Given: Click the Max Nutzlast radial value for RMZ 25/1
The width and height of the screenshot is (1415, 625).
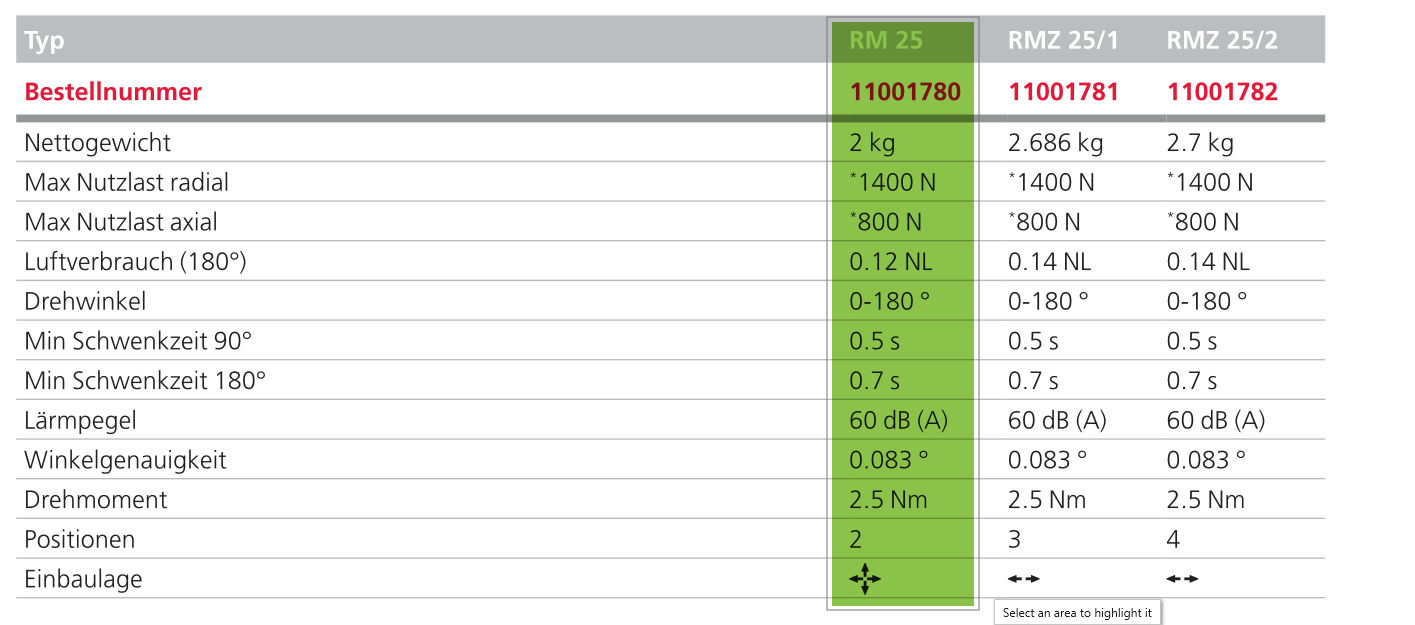Looking at the screenshot, I should click(x=1051, y=182).
